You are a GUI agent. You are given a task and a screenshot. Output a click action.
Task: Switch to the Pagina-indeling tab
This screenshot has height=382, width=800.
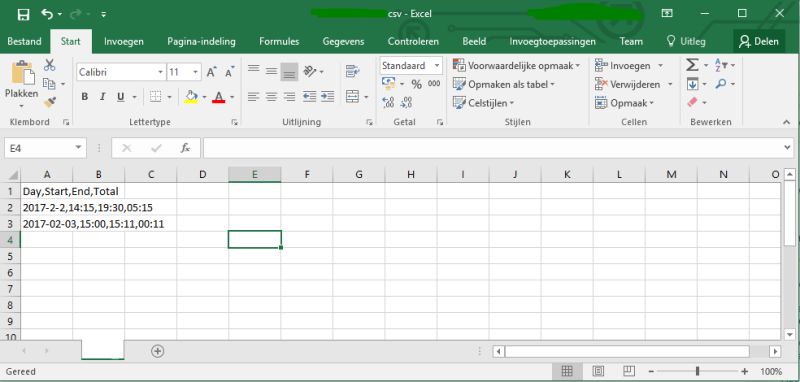(202, 41)
